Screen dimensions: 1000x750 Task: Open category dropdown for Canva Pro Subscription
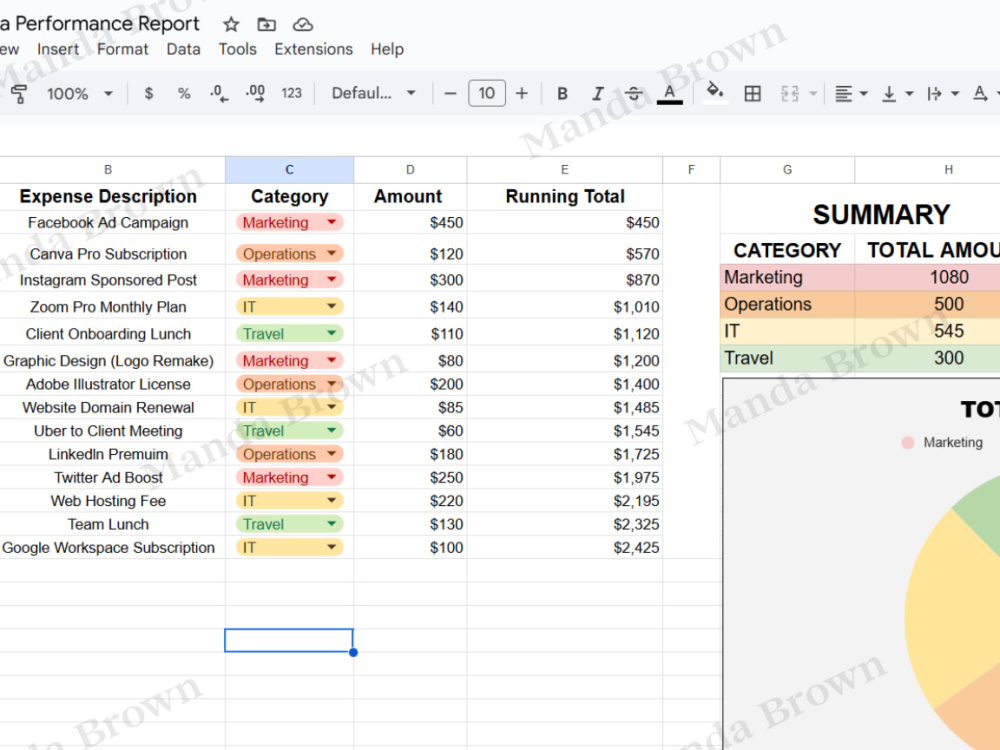(x=332, y=253)
